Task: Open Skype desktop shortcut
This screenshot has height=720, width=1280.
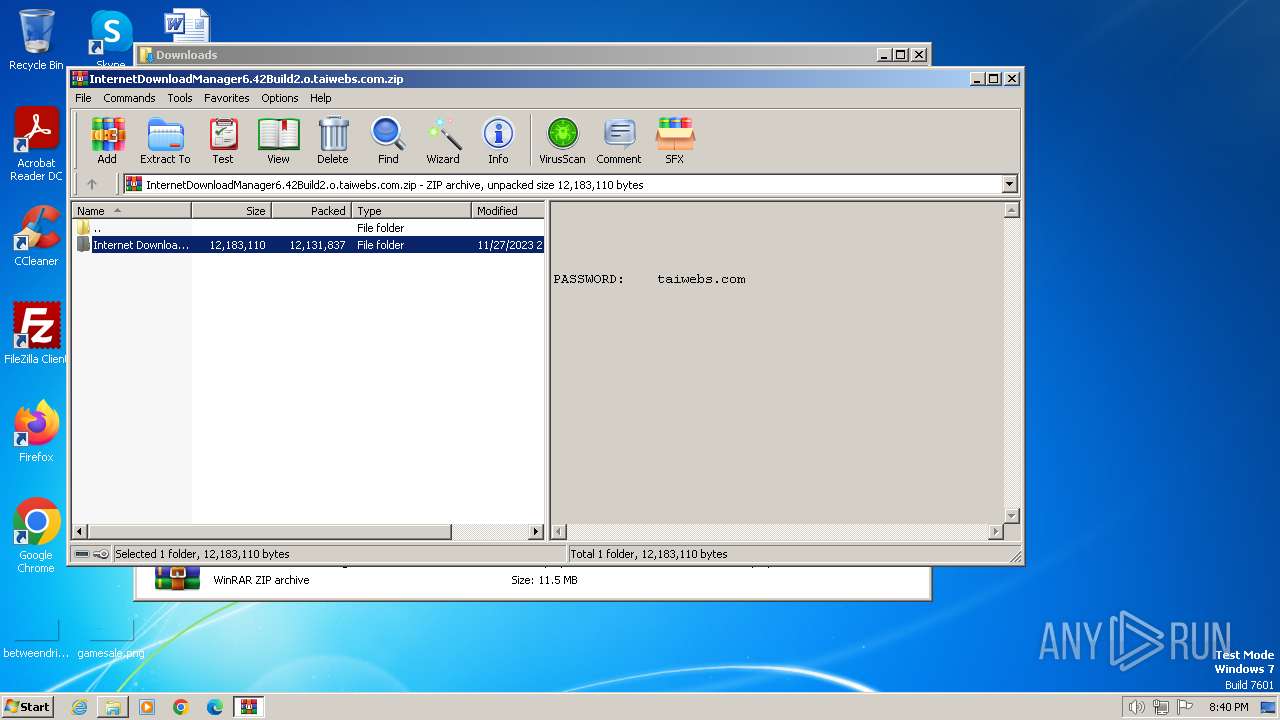Action: coord(110,36)
